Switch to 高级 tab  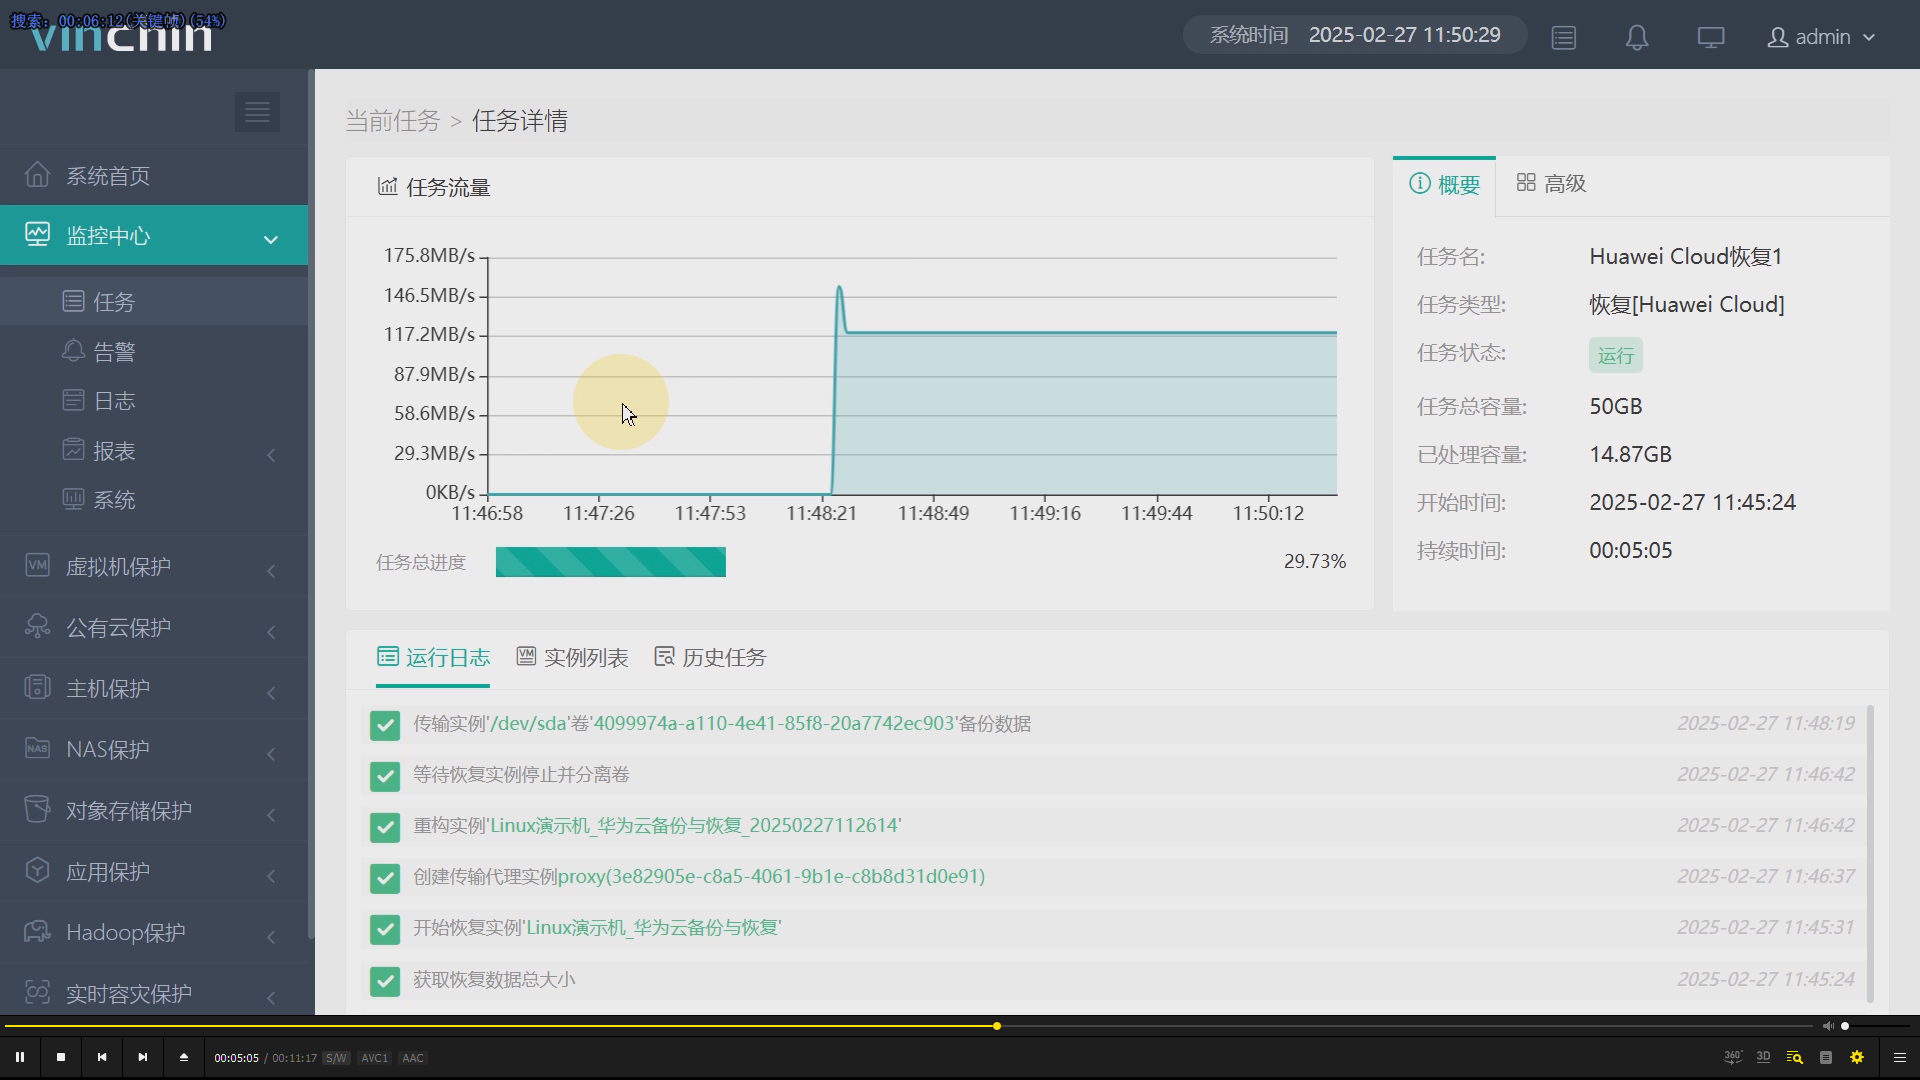coord(1552,184)
